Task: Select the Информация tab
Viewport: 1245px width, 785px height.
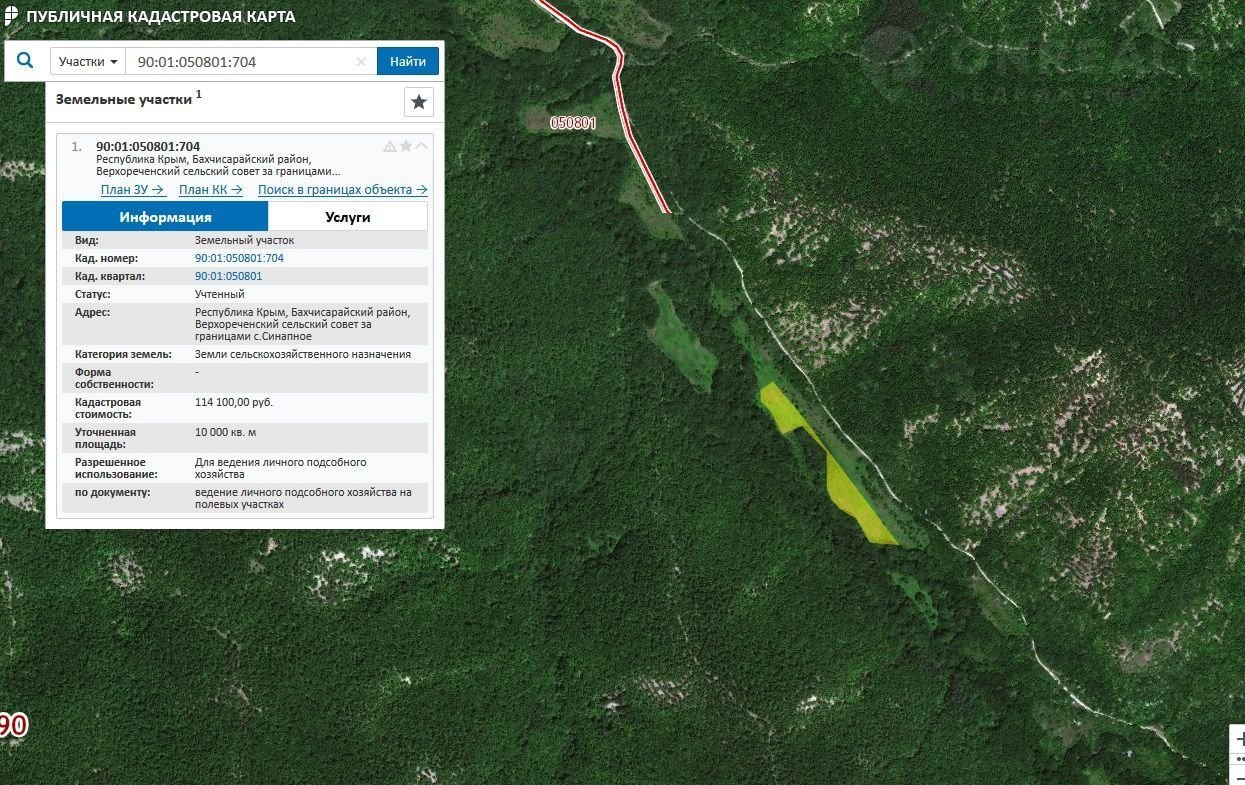Action: coord(165,217)
